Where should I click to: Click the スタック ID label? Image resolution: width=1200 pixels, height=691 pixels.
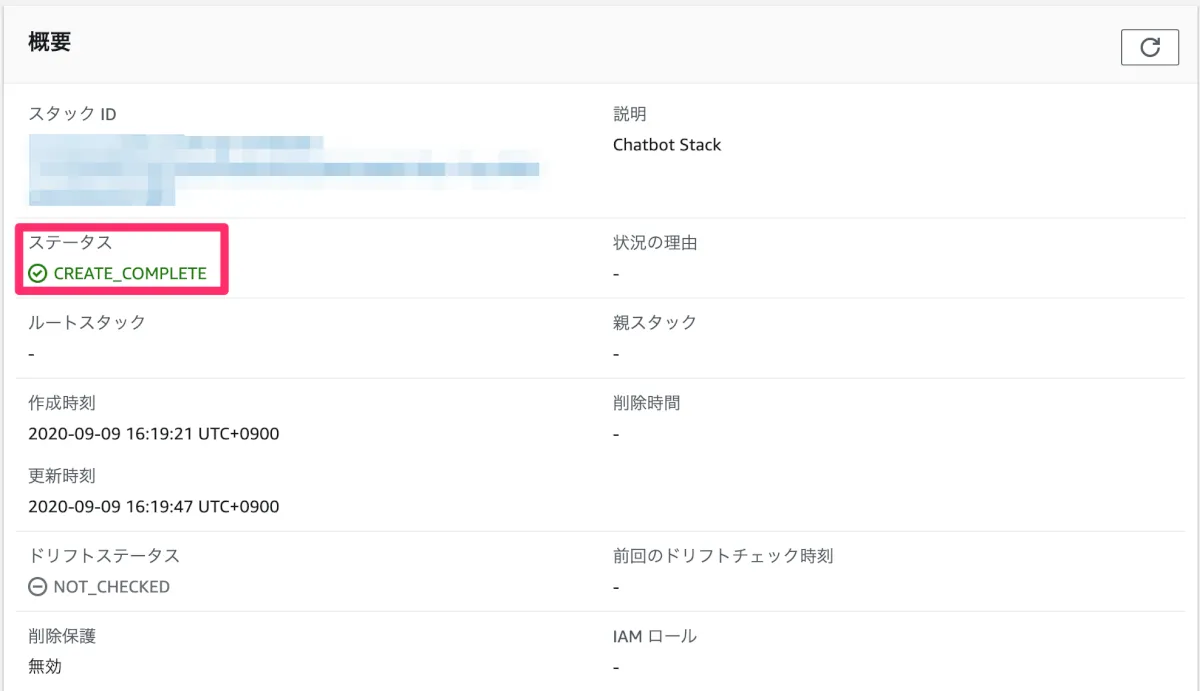(72, 114)
